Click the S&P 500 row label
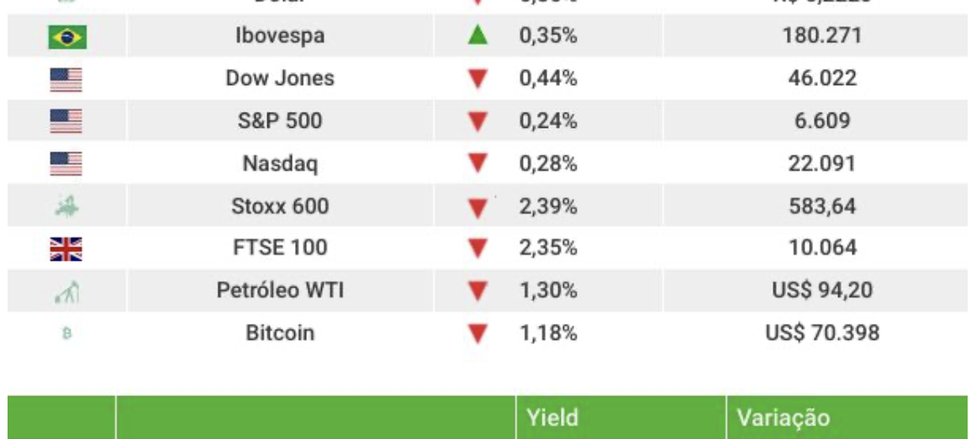971x439 pixels. [x=280, y=121]
